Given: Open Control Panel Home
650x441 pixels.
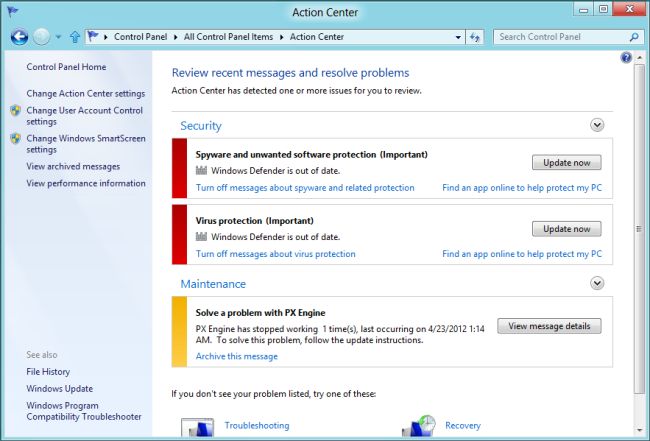Looking at the screenshot, I should pos(66,67).
